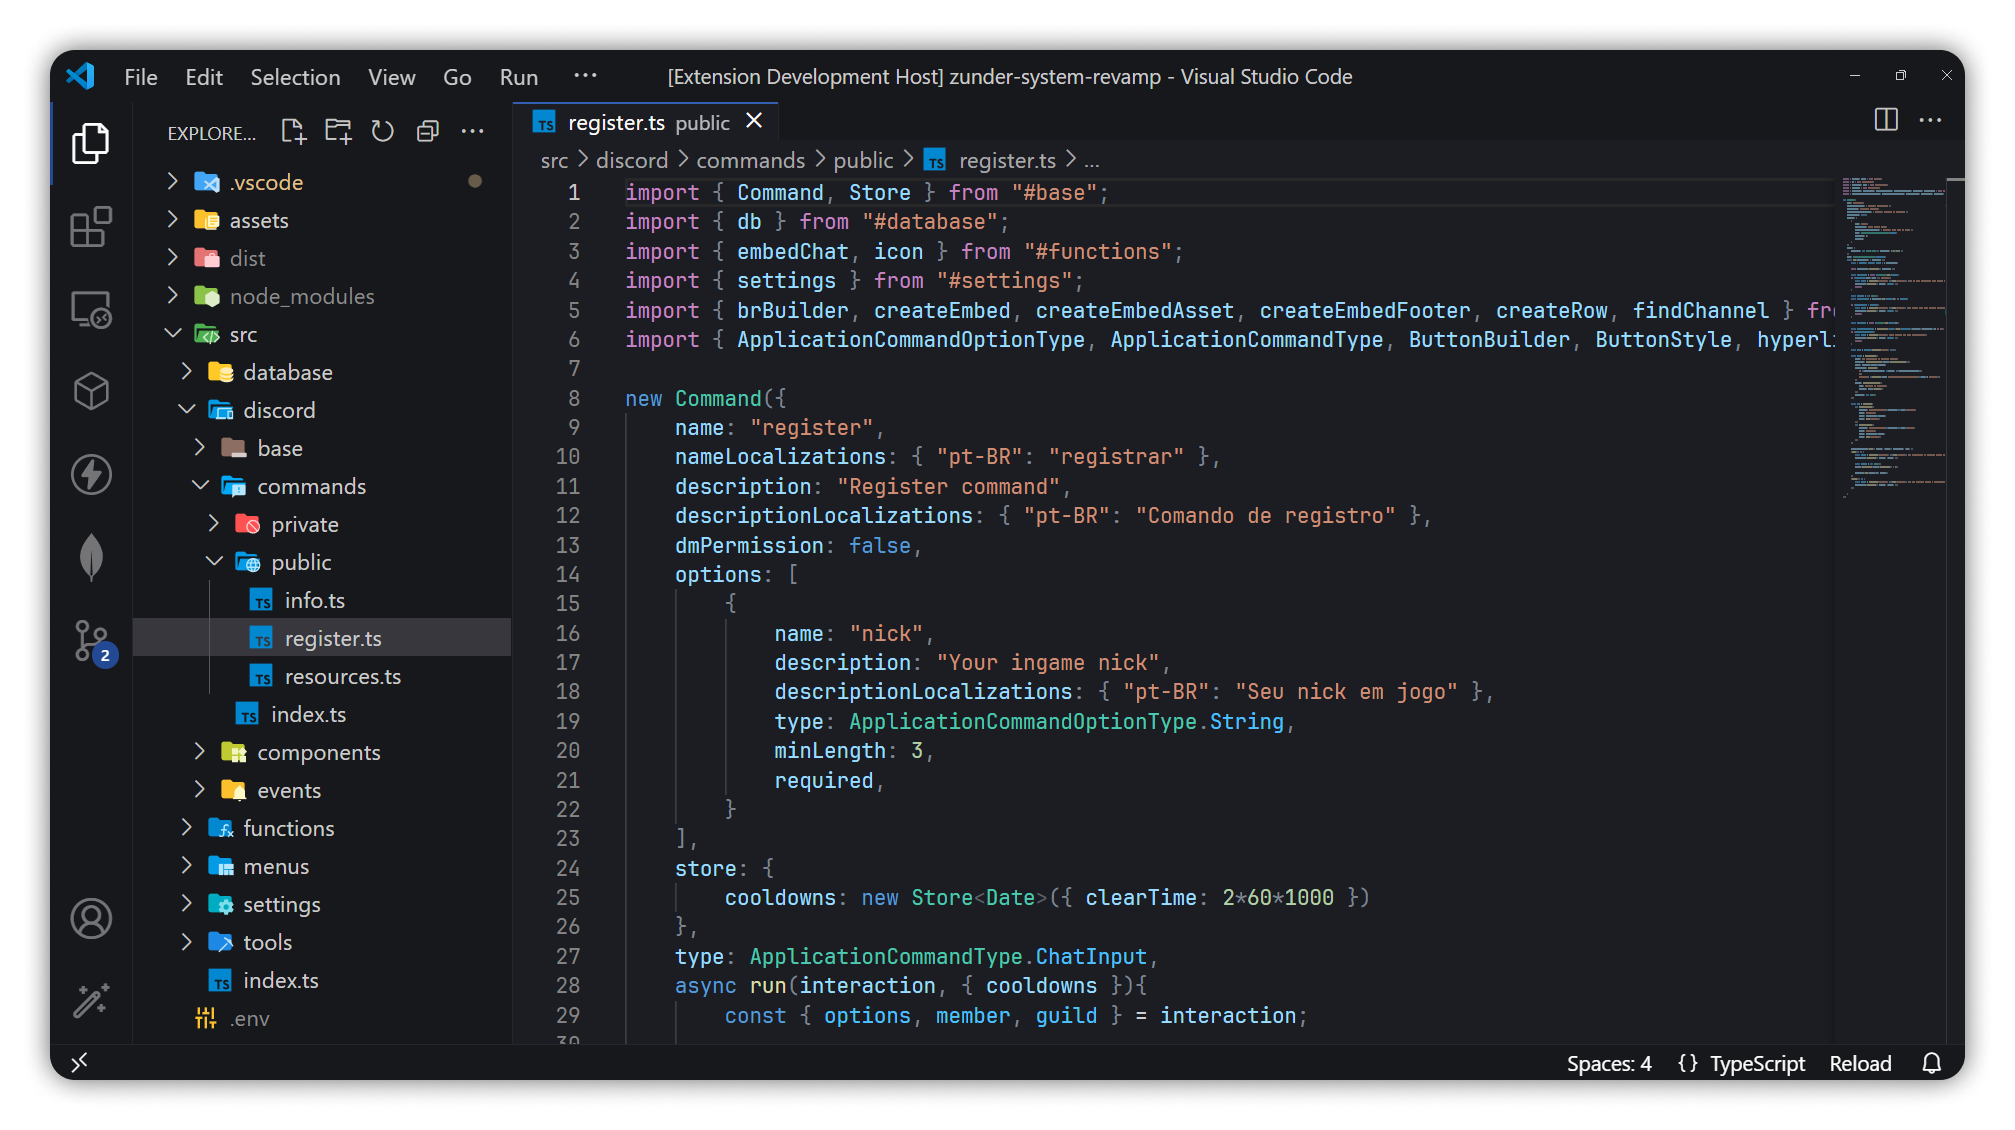Open the MongoDB leaf icon view
The image size is (2015, 1130).
[x=91, y=557]
